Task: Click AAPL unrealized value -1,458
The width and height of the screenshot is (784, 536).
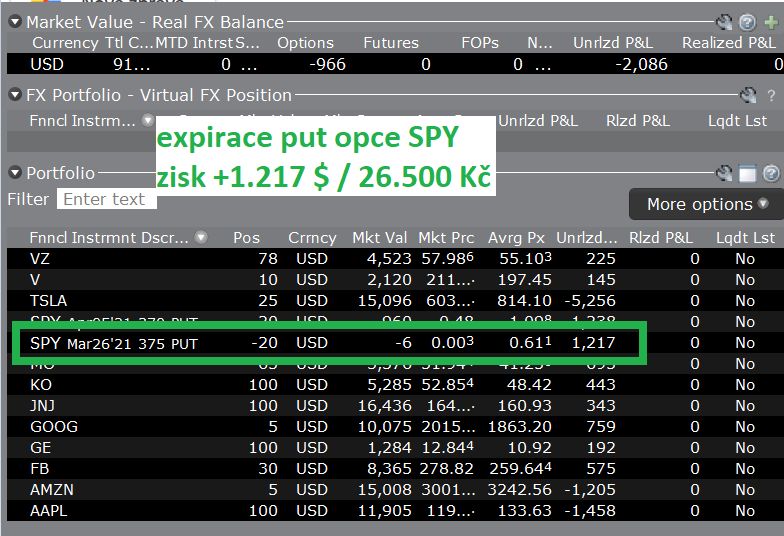Action: click(x=590, y=510)
